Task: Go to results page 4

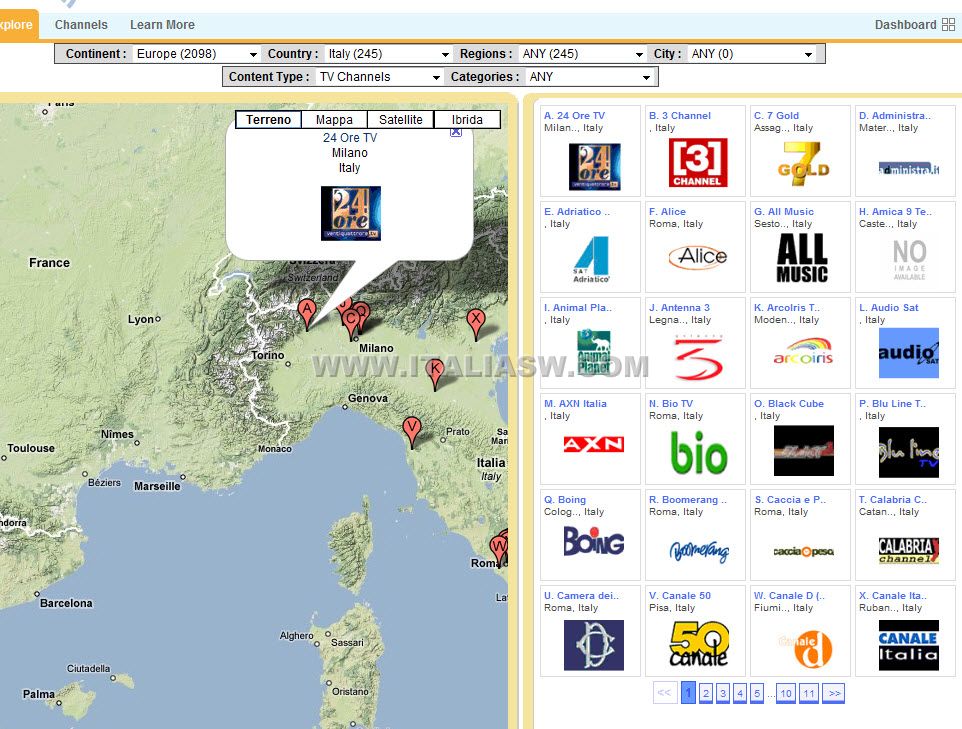Action: coord(740,693)
